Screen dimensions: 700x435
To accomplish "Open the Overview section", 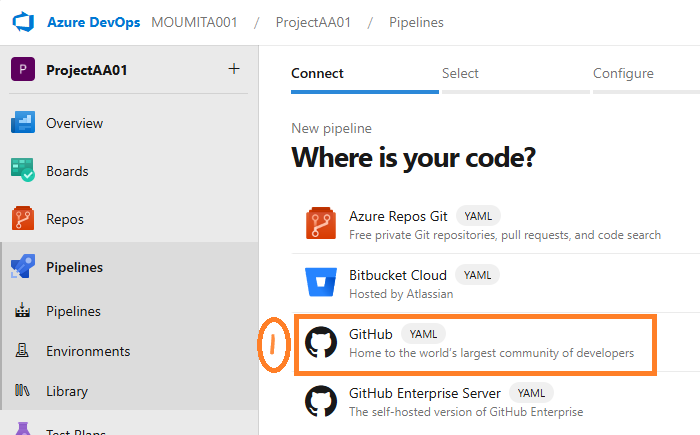I will point(75,123).
